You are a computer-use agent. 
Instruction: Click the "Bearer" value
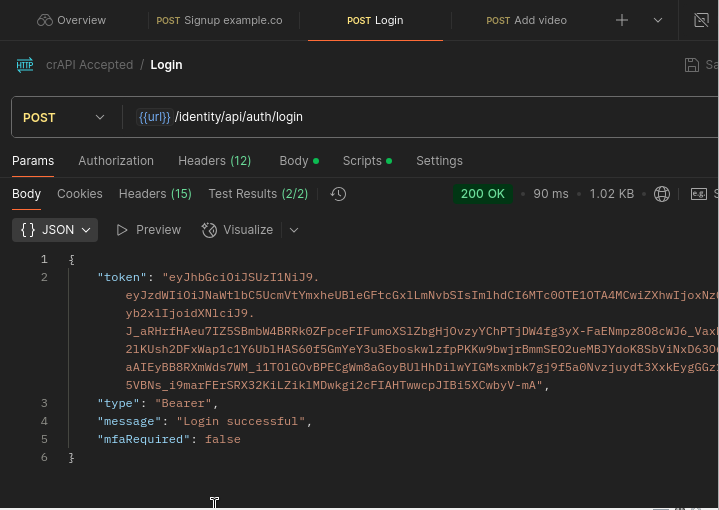click(183, 404)
